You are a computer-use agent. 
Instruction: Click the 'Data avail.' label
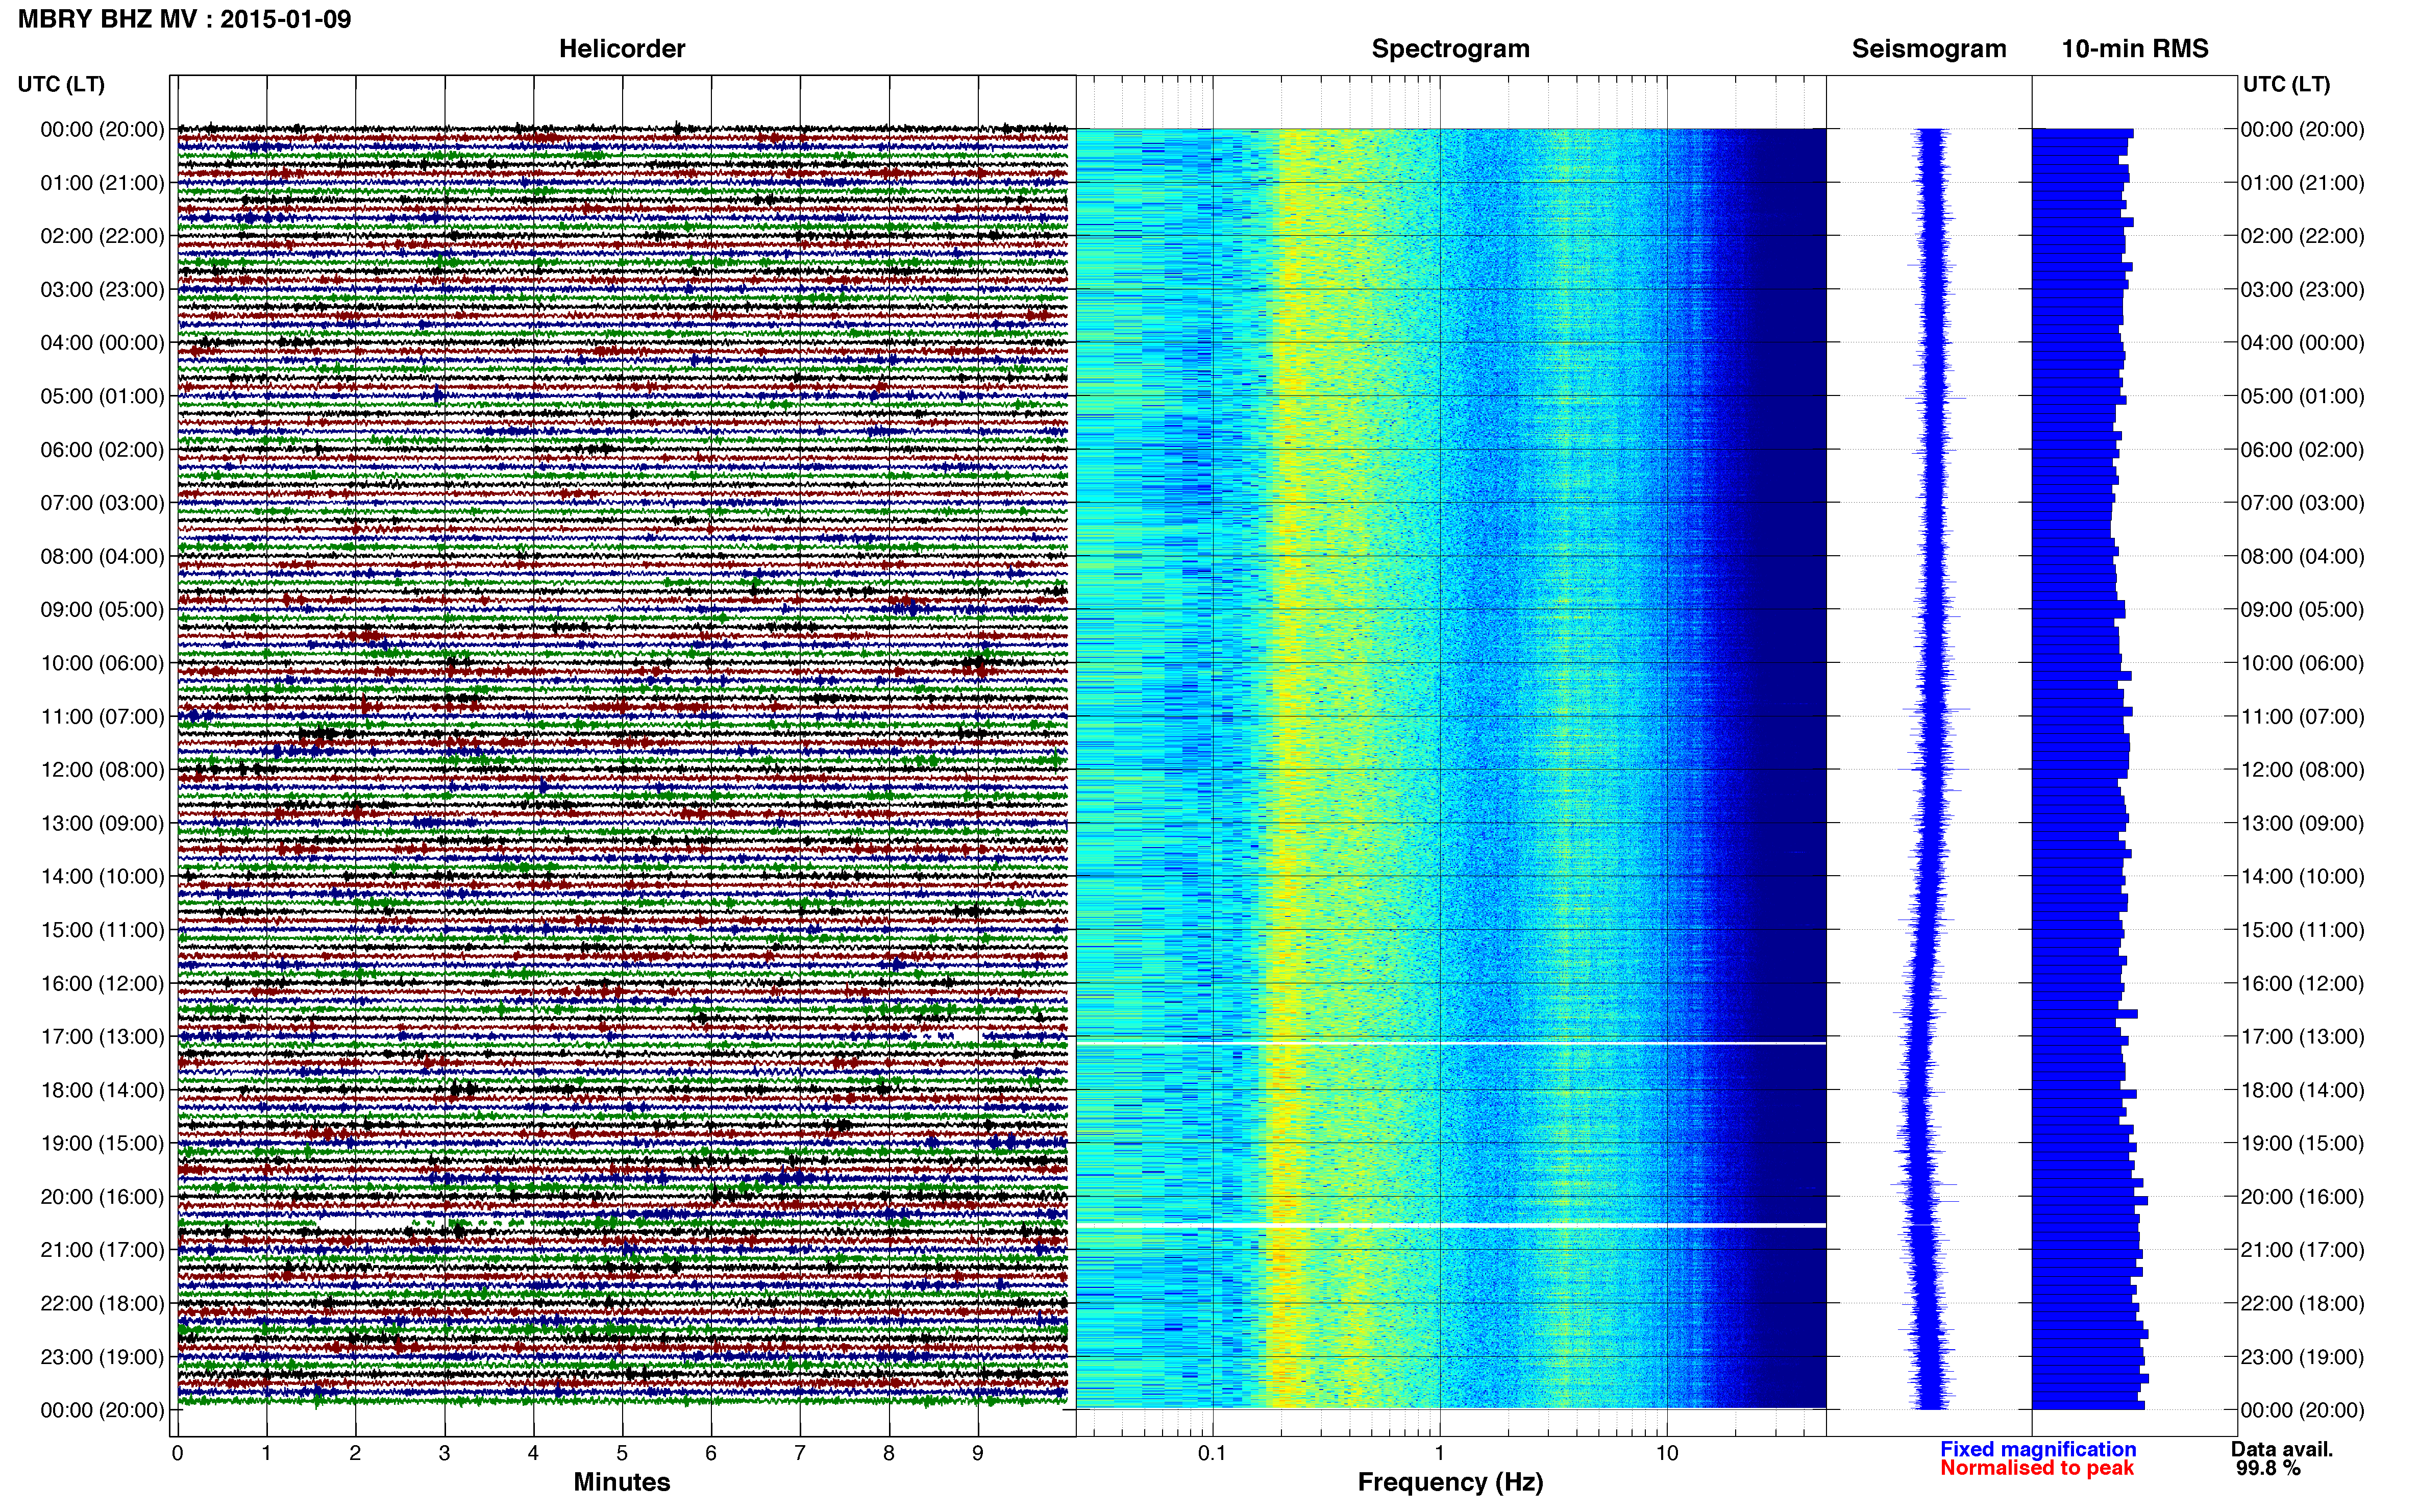2282,1449
